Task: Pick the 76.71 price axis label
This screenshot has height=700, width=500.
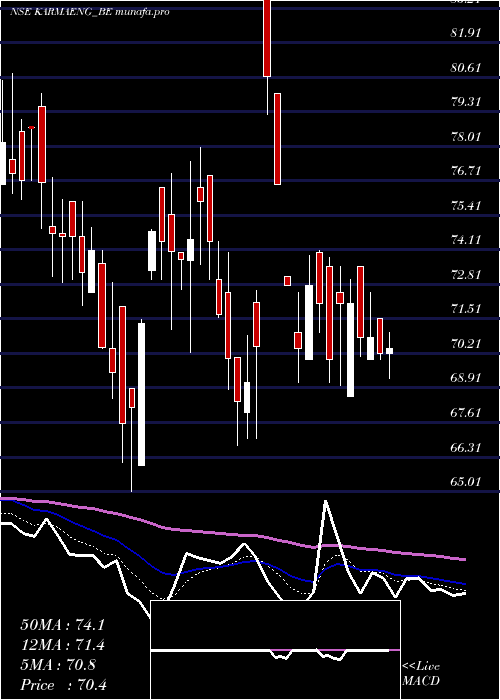Action: click(x=466, y=171)
